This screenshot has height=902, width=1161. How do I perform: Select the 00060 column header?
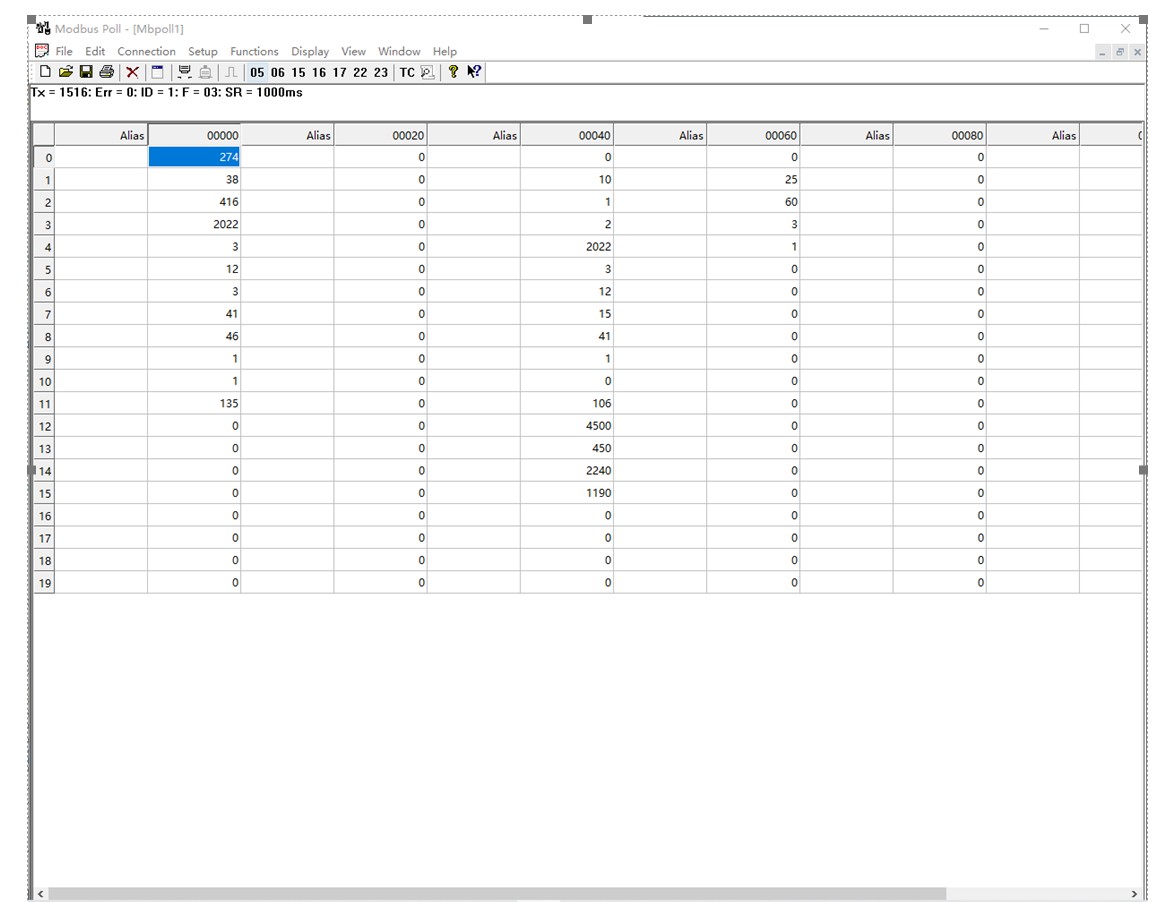pyautogui.click(x=754, y=135)
